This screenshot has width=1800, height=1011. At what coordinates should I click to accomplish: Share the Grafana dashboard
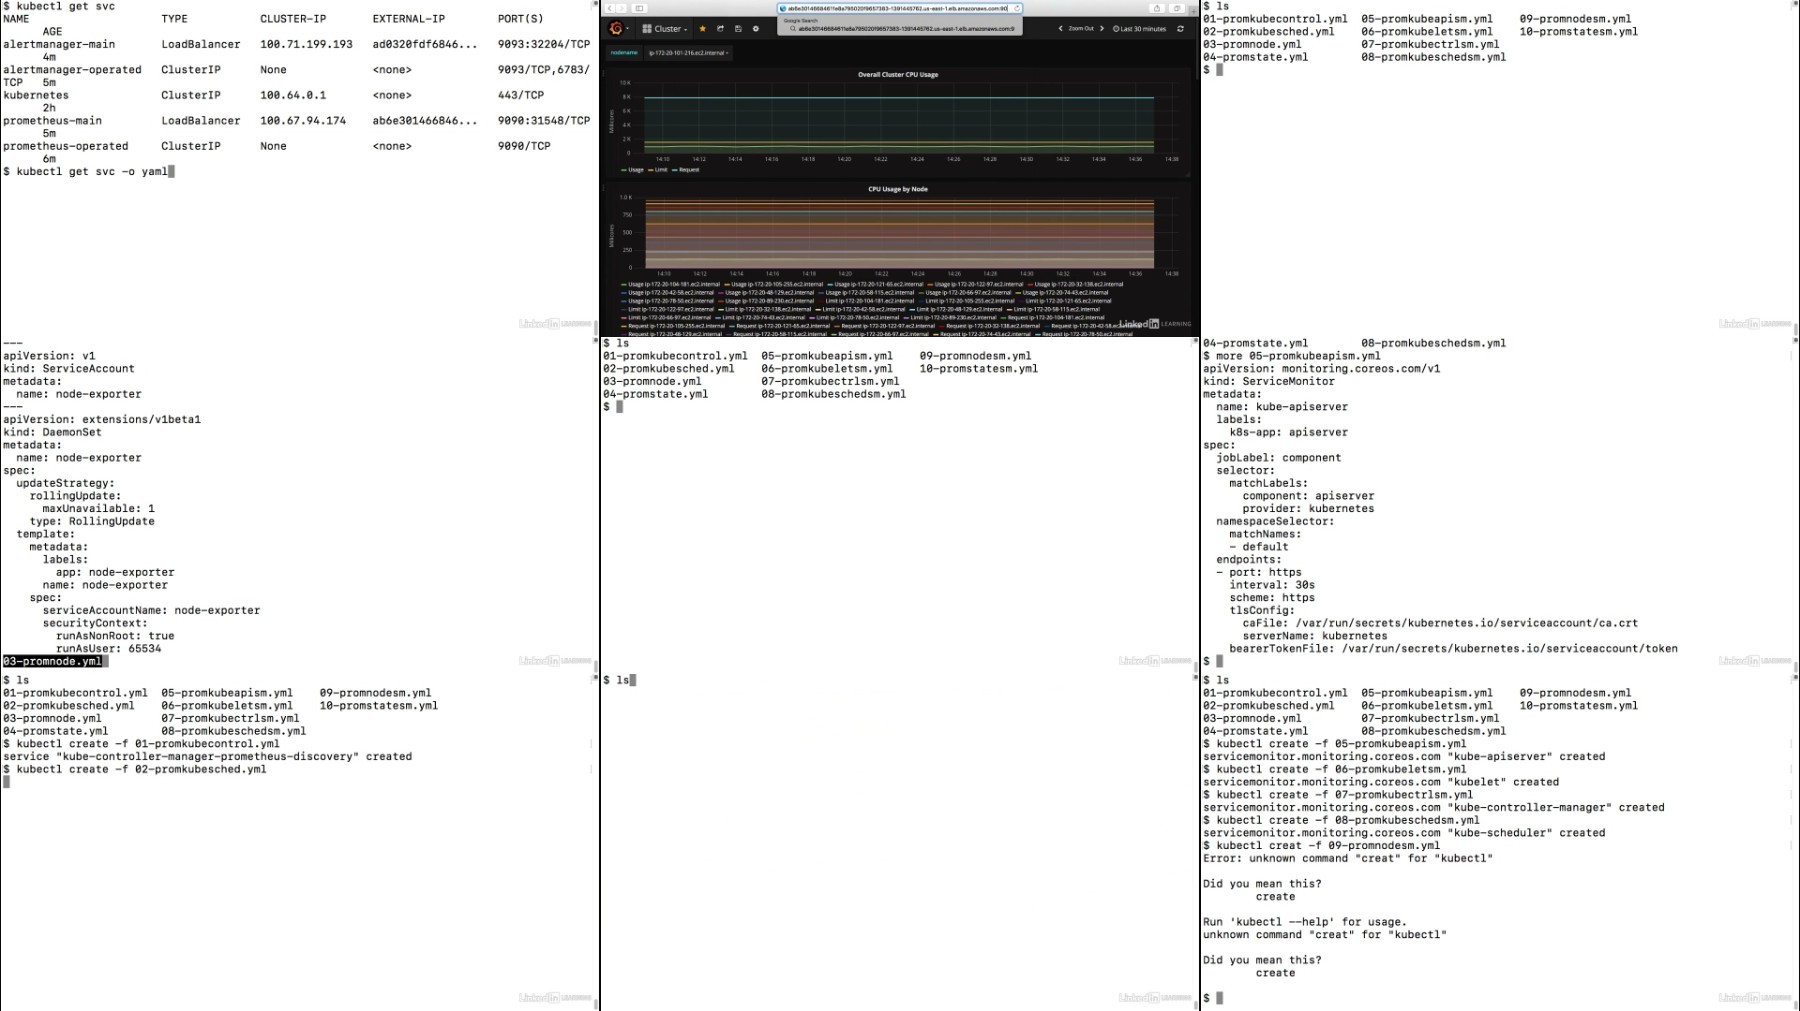tap(720, 29)
